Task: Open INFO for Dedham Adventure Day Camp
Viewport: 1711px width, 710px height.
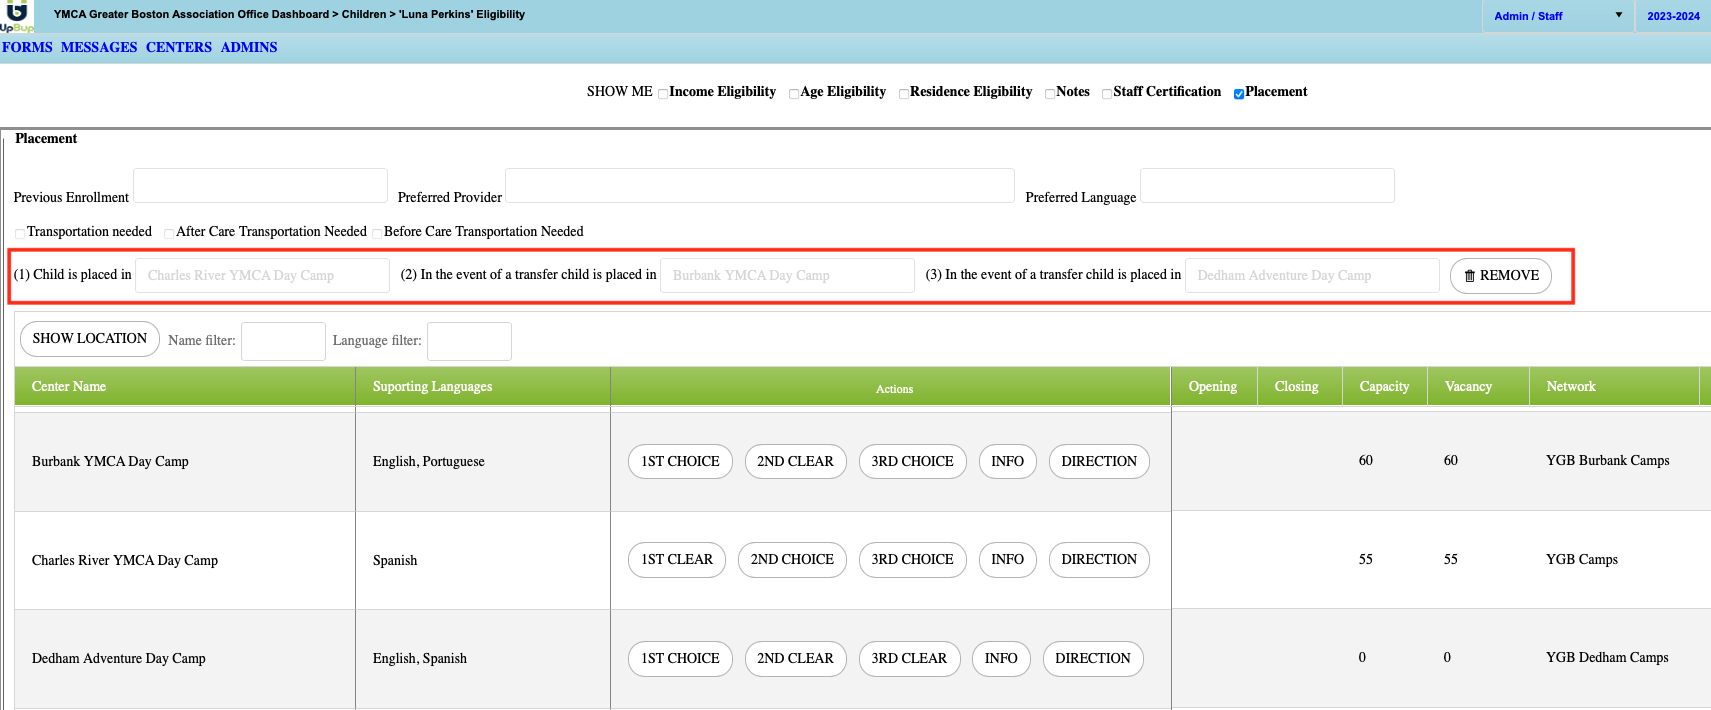Action: (1001, 658)
